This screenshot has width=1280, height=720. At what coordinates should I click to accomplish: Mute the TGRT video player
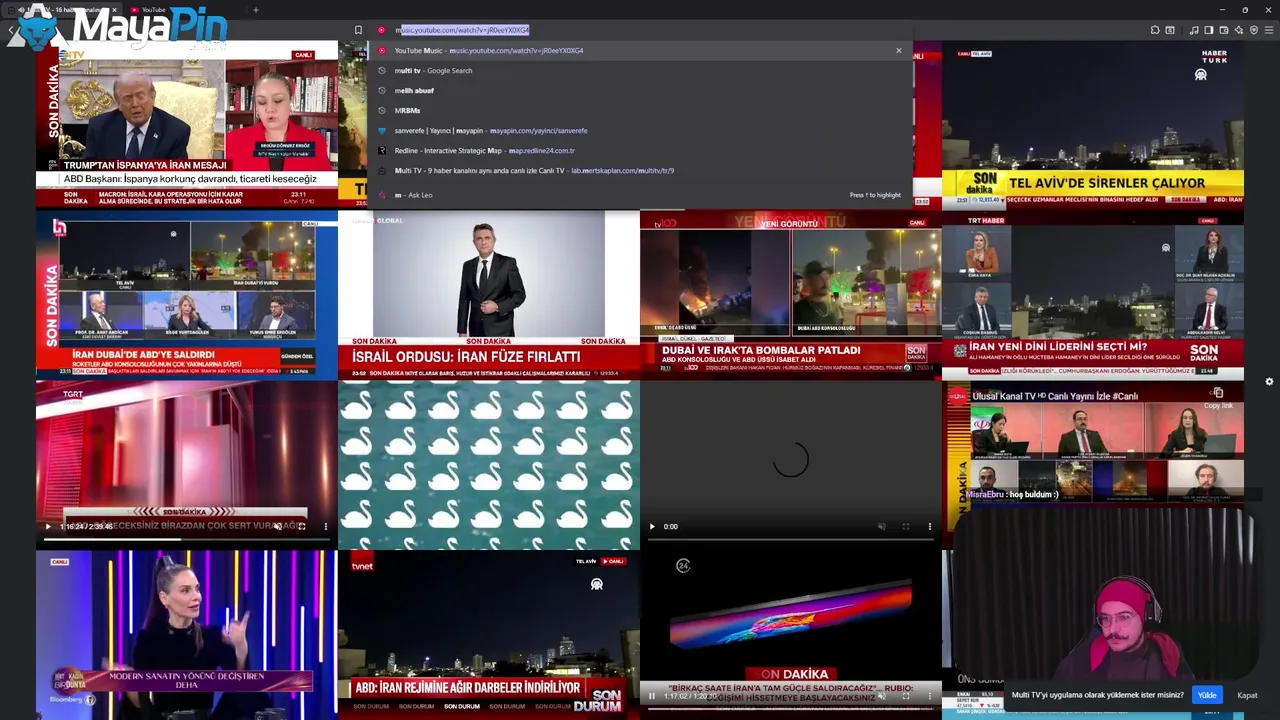point(277,526)
